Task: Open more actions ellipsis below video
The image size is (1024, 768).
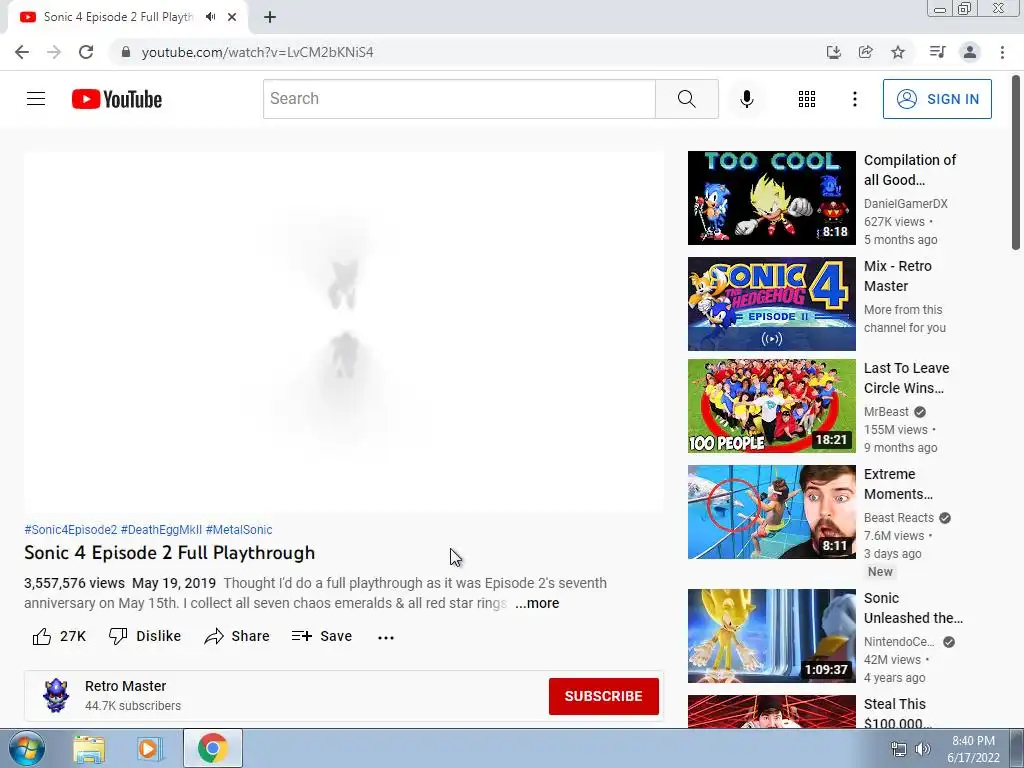Action: tap(386, 637)
